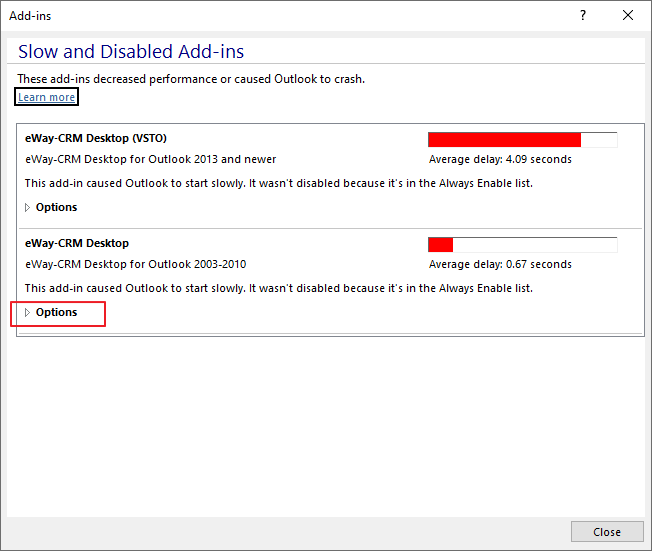Click the Close button
The width and height of the screenshot is (652, 551).
pos(607,532)
